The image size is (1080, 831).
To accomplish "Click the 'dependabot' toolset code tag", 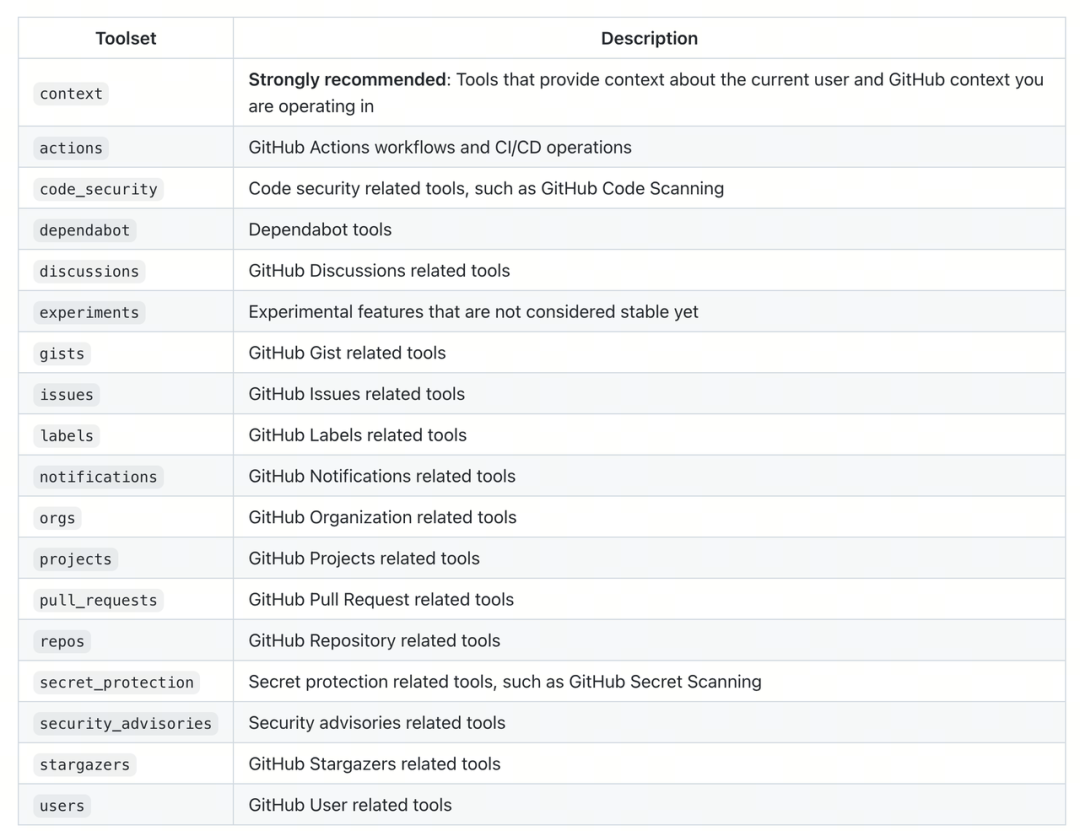I will [x=84, y=230].
